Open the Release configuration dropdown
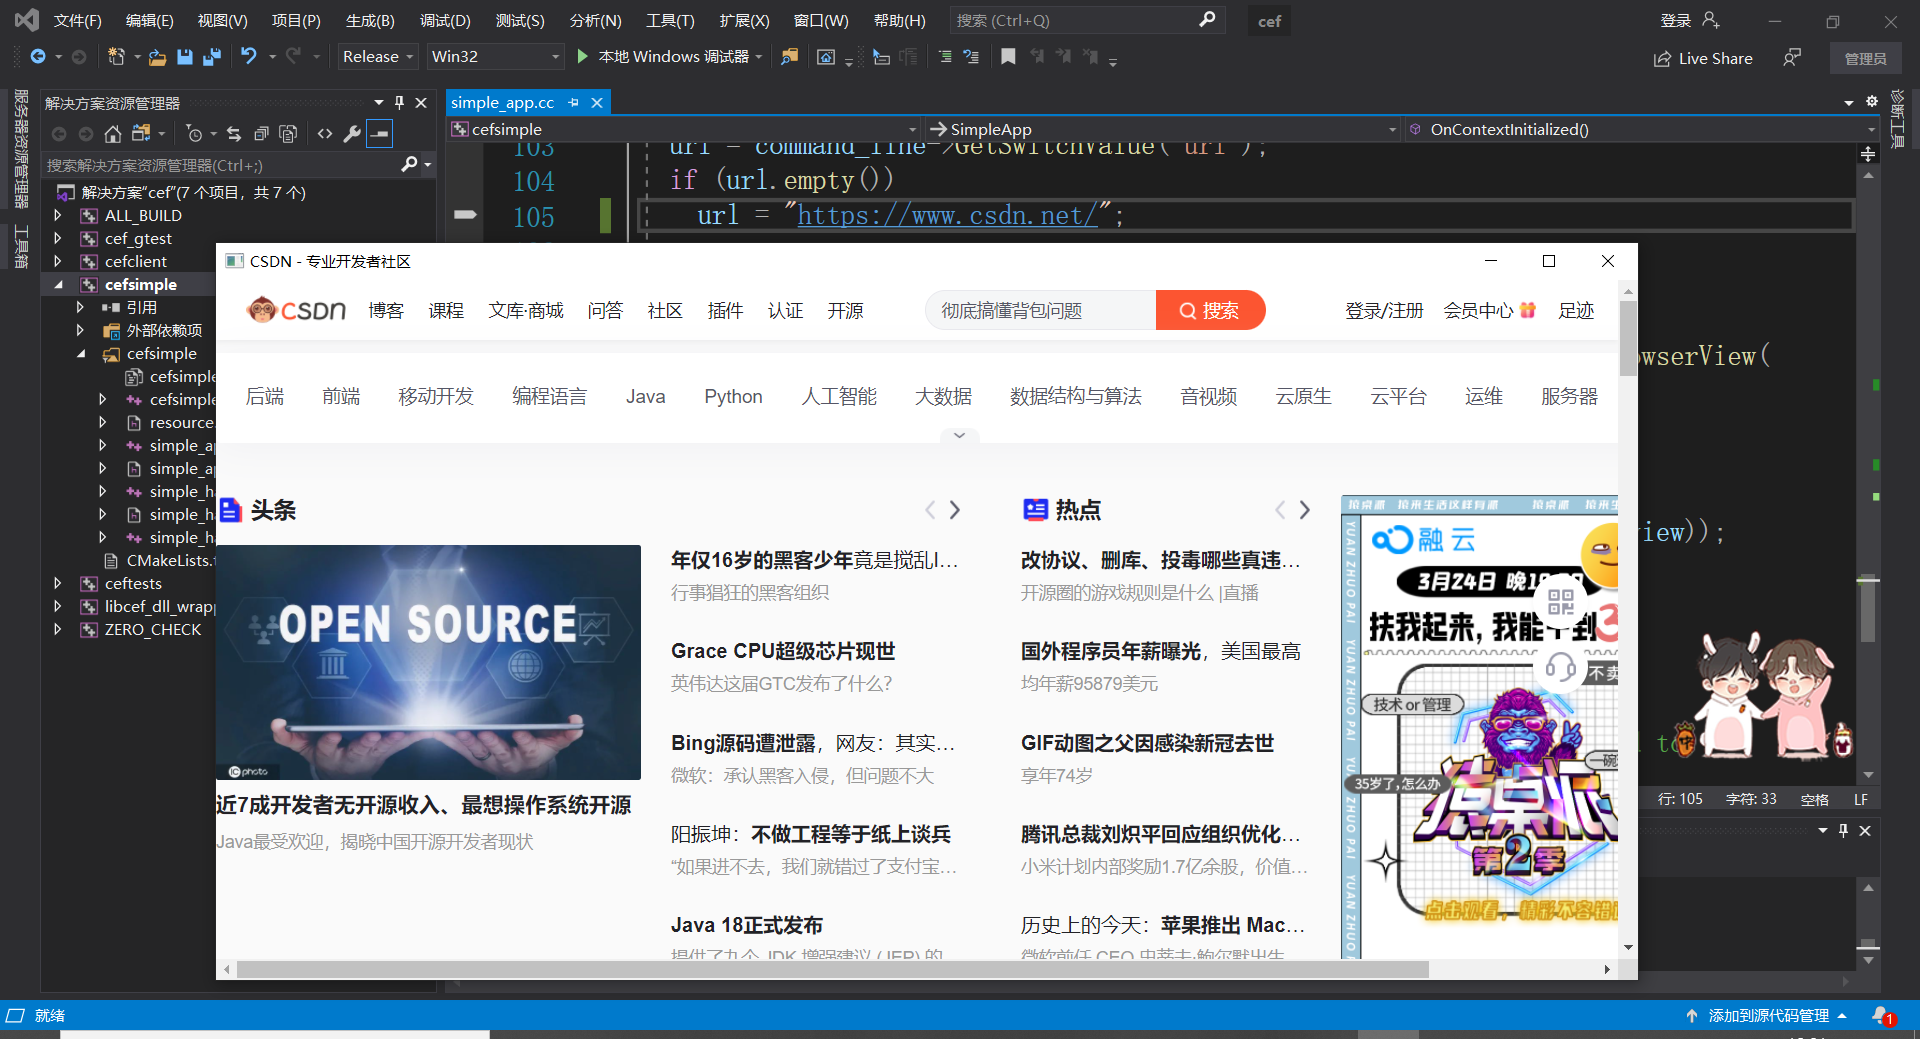 point(376,57)
